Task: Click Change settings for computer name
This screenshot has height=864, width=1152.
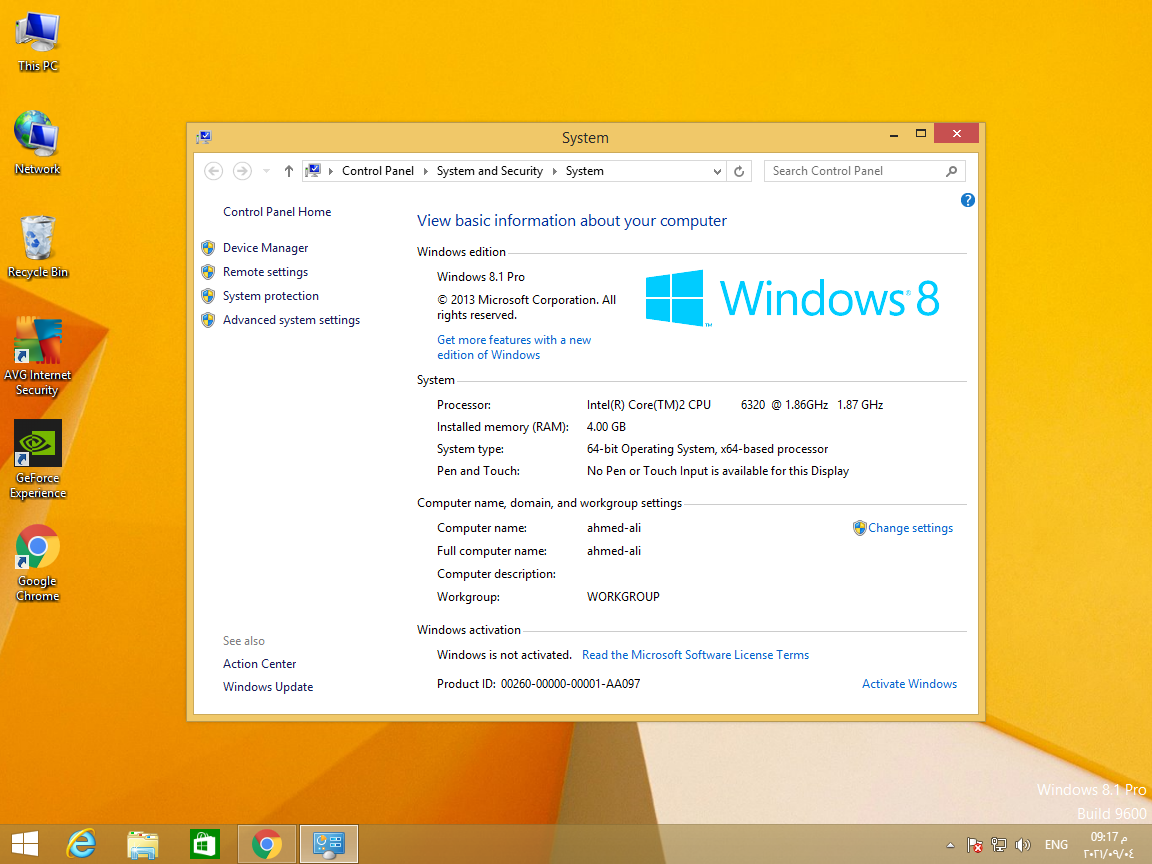Action: (910, 528)
